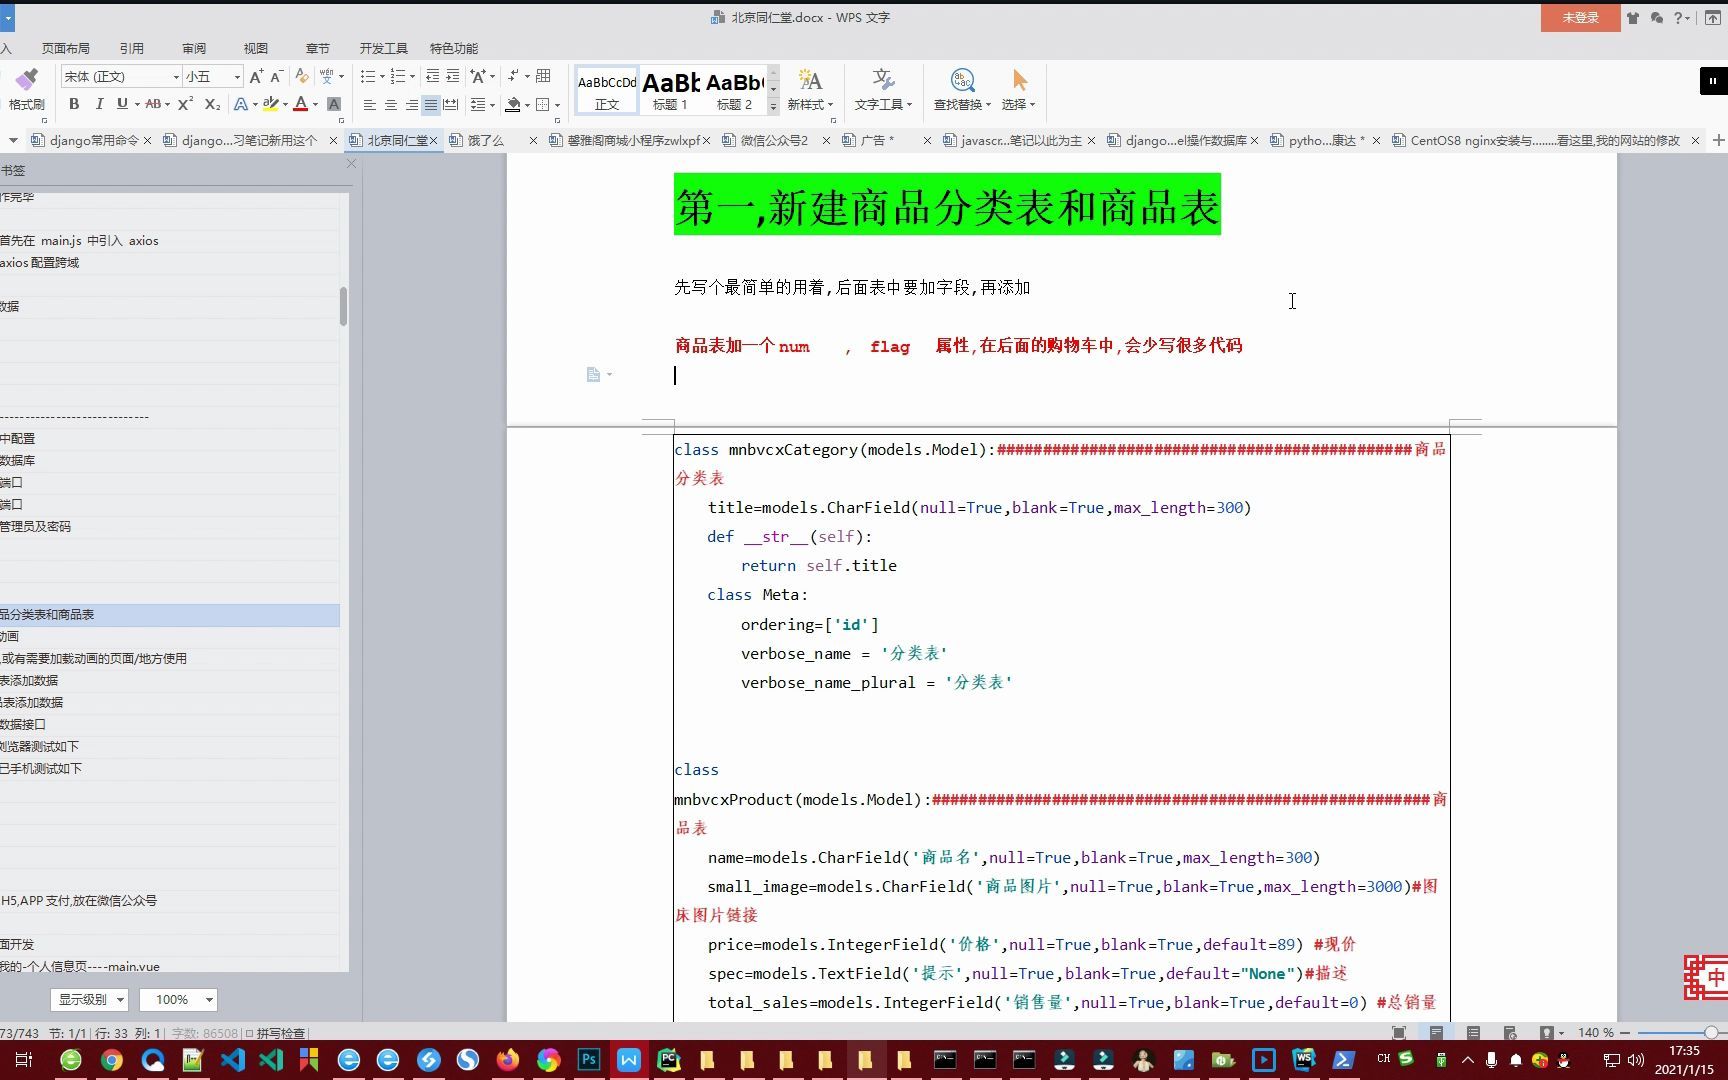The image size is (1728, 1080).
Task: Toggle bulleted list formatting
Action: pyautogui.click(x=368, y=76)
